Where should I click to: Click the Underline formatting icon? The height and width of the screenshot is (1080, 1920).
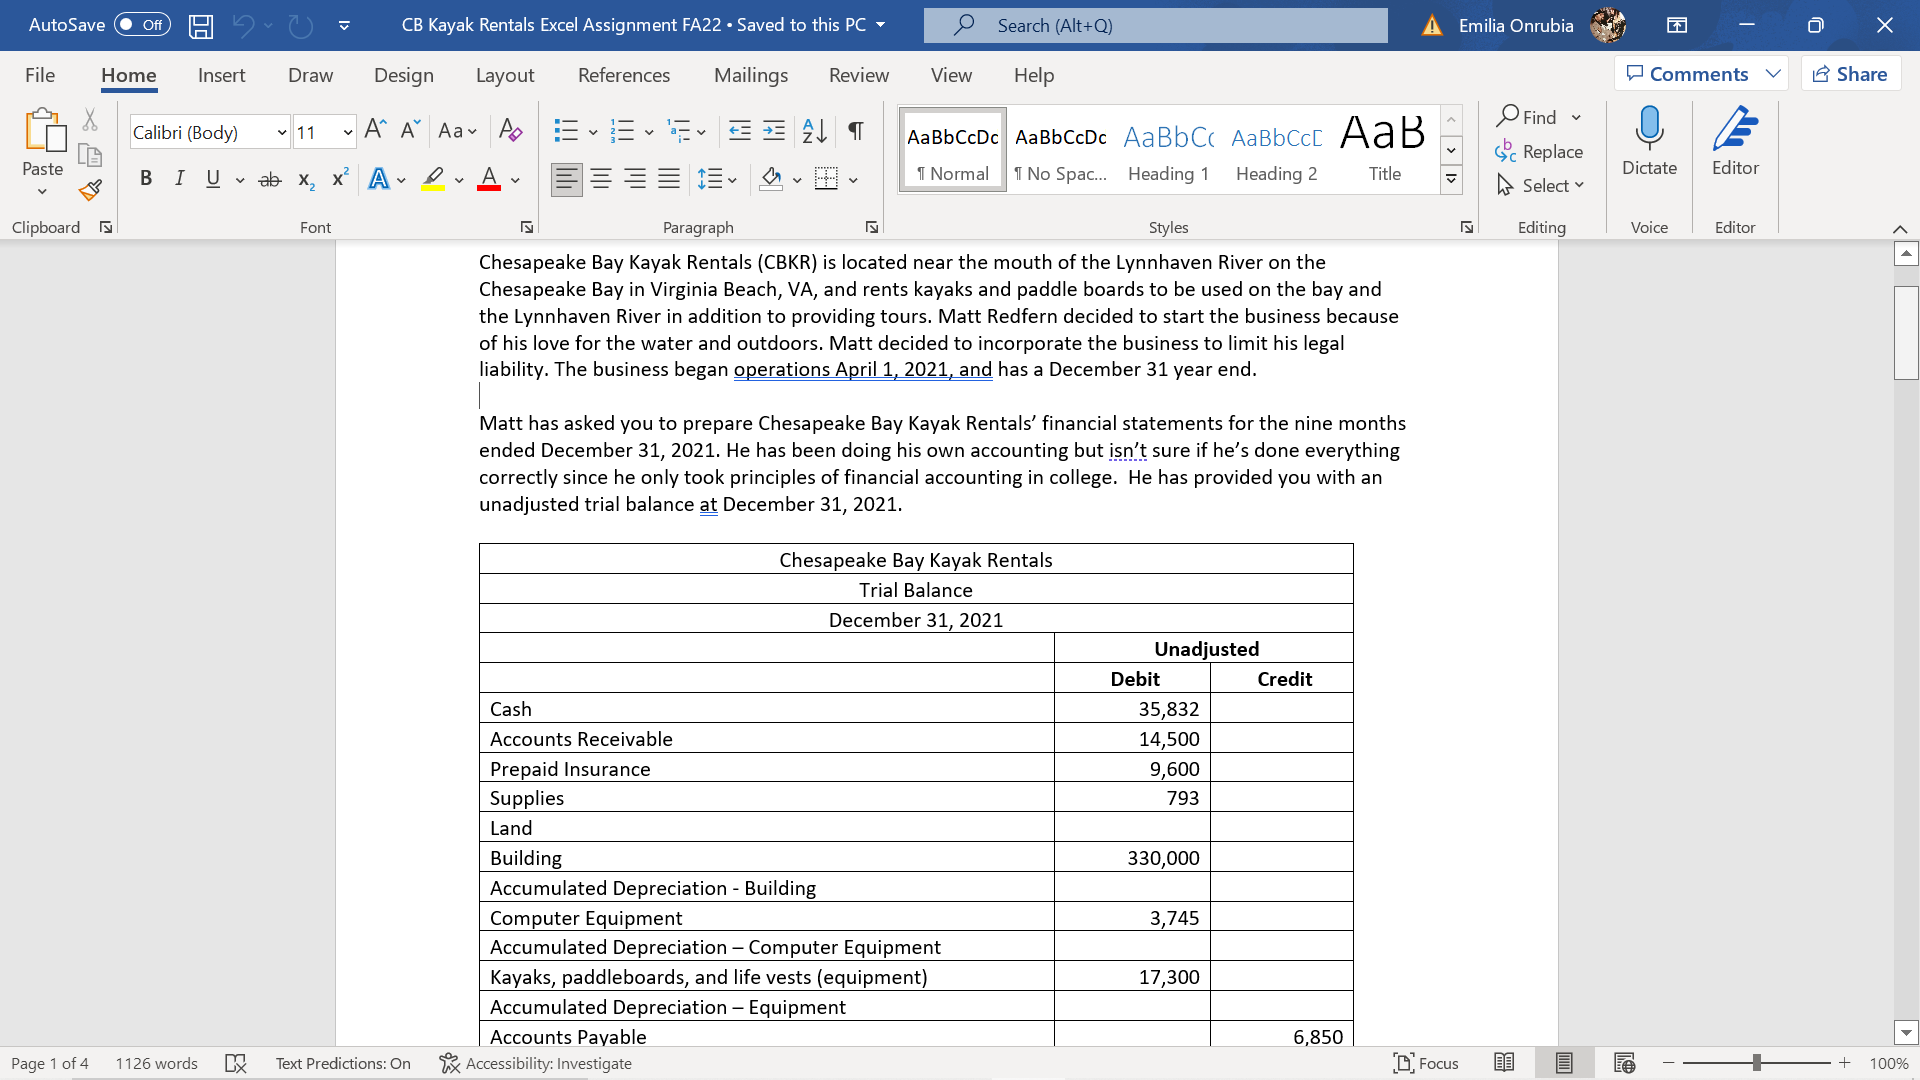pyautogui.click(x=211, y=178)
